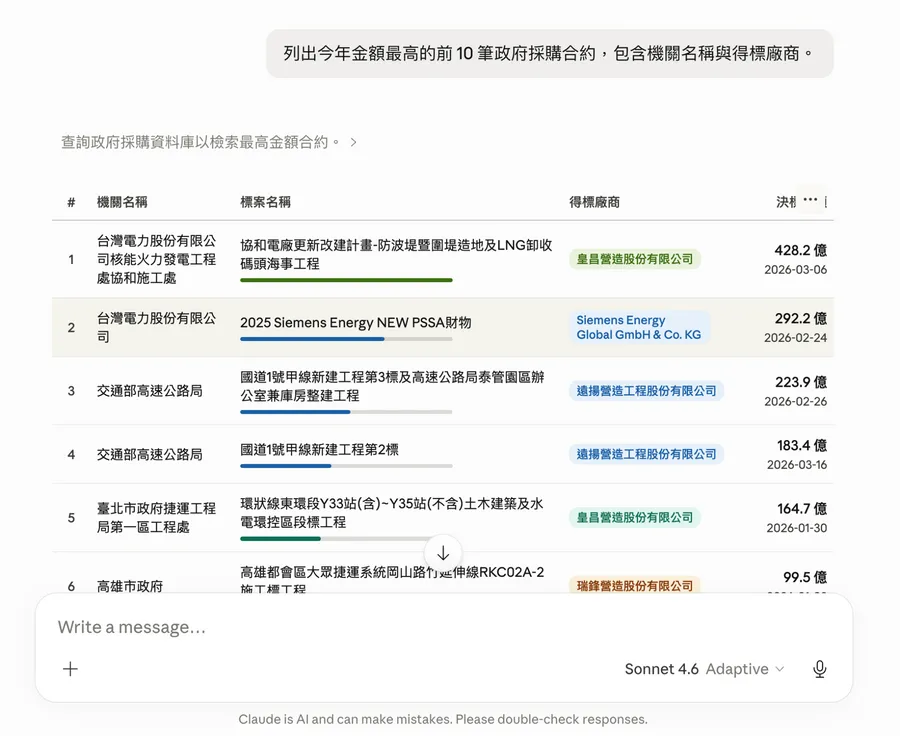Screen dimensions: 900x736
Task: Click 臺北市政府捷運工程局第一區工程處 agency
Action: (x=156, y=517)
